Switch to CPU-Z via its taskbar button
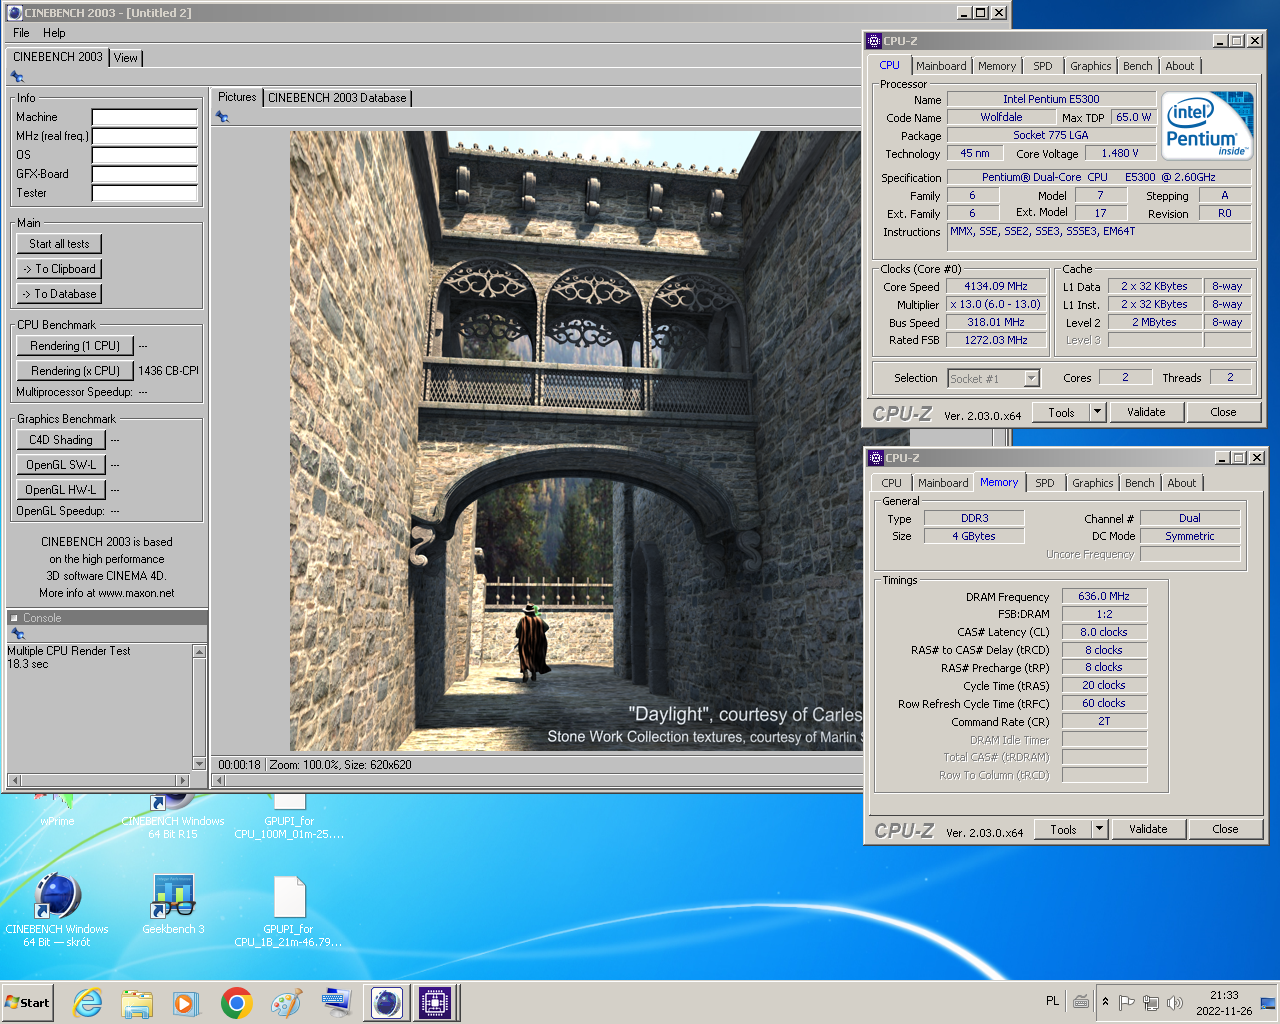This screenshot has height=1024, width=1280. 435,1002
